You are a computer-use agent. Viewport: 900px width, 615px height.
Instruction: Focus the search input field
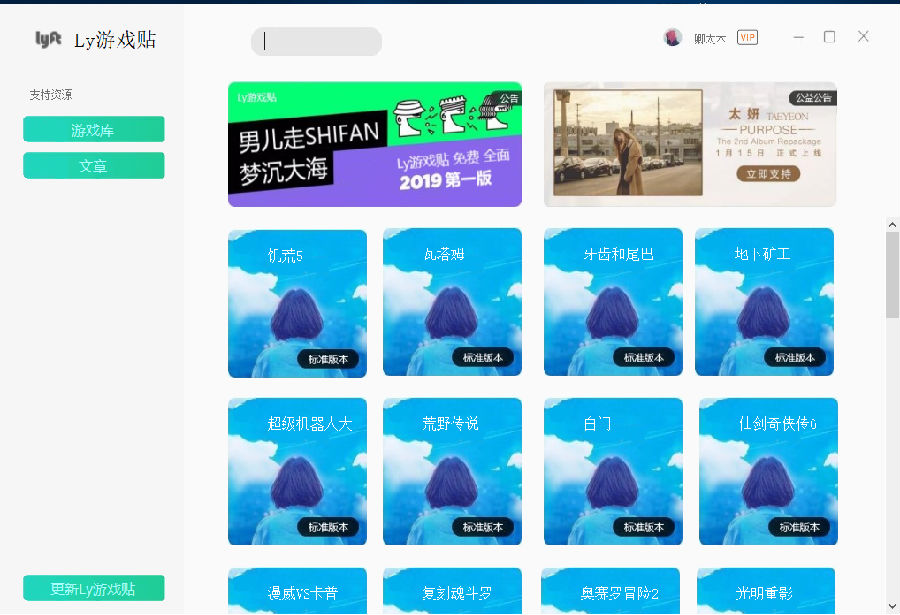coord(316,41)
